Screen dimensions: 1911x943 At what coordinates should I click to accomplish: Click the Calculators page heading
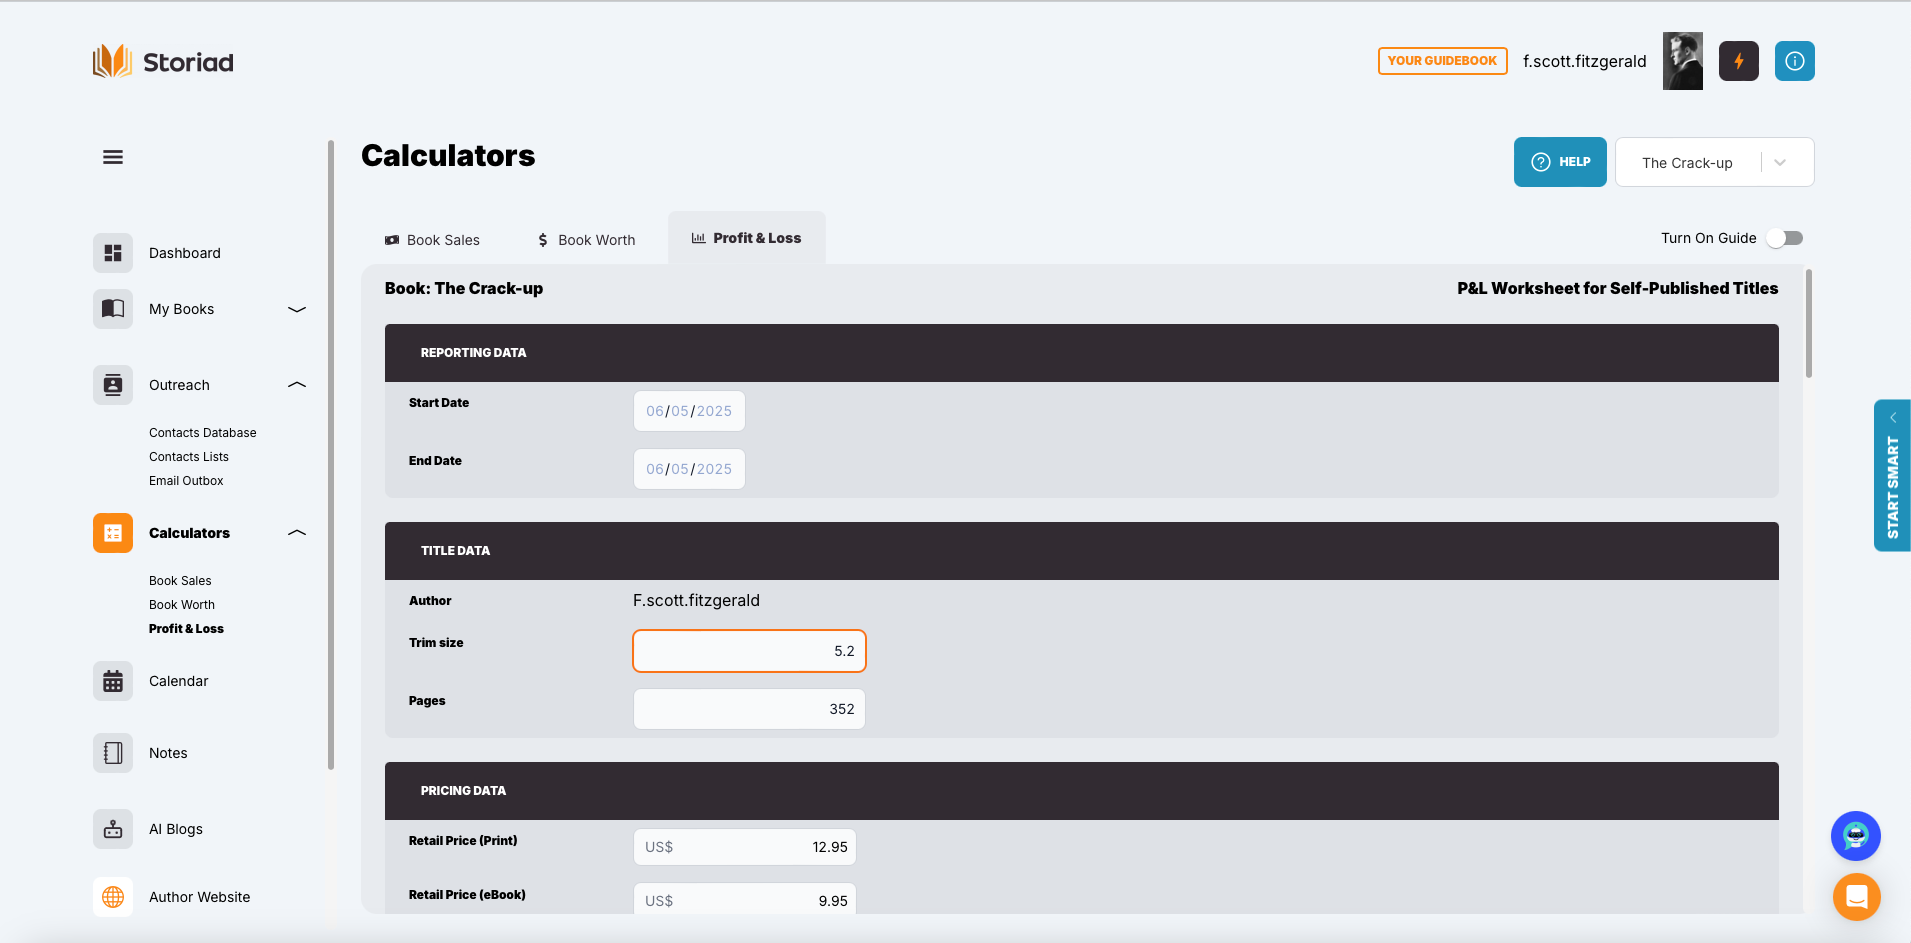[x=448, y=156]
